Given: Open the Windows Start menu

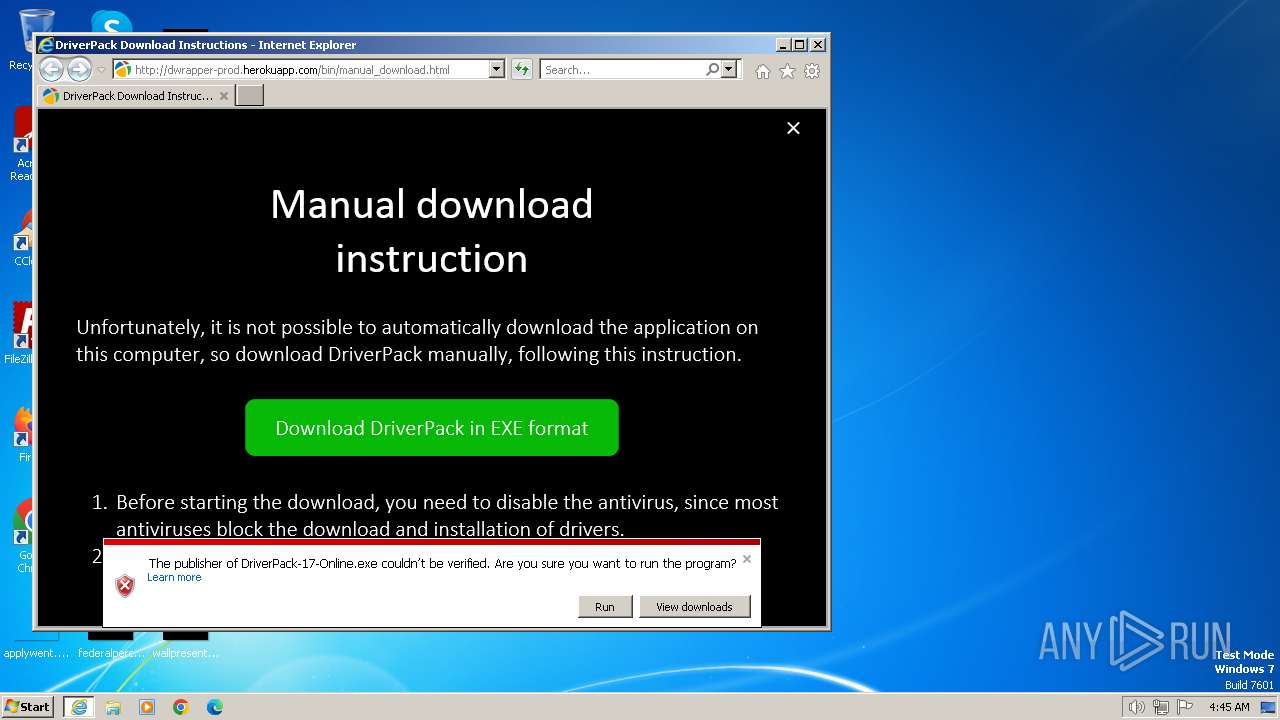Looking at the screenshot, I should pos(27,706).
